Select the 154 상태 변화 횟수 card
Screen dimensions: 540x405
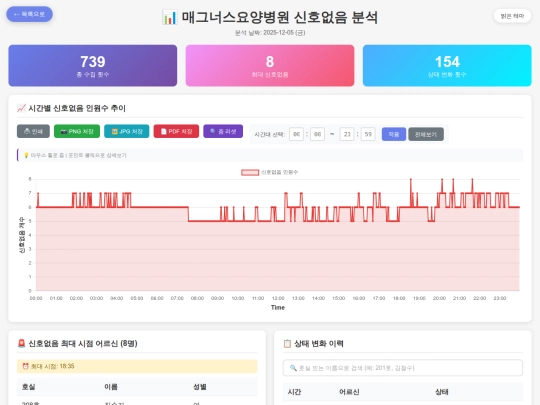point(447,65)
